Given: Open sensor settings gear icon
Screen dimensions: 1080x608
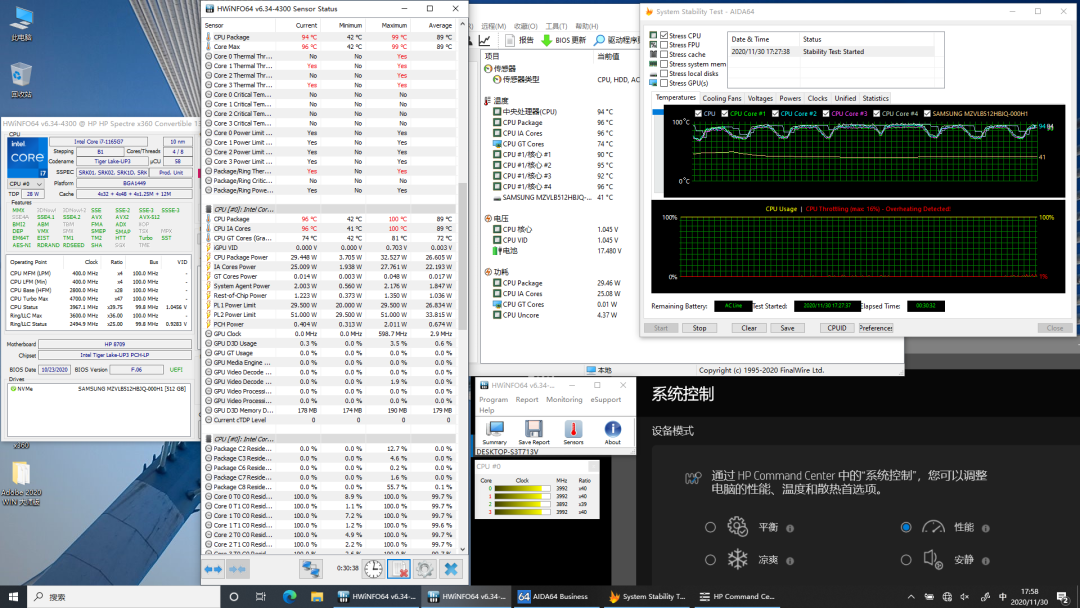Looking at the screenshot, I should tap(425, 569).
